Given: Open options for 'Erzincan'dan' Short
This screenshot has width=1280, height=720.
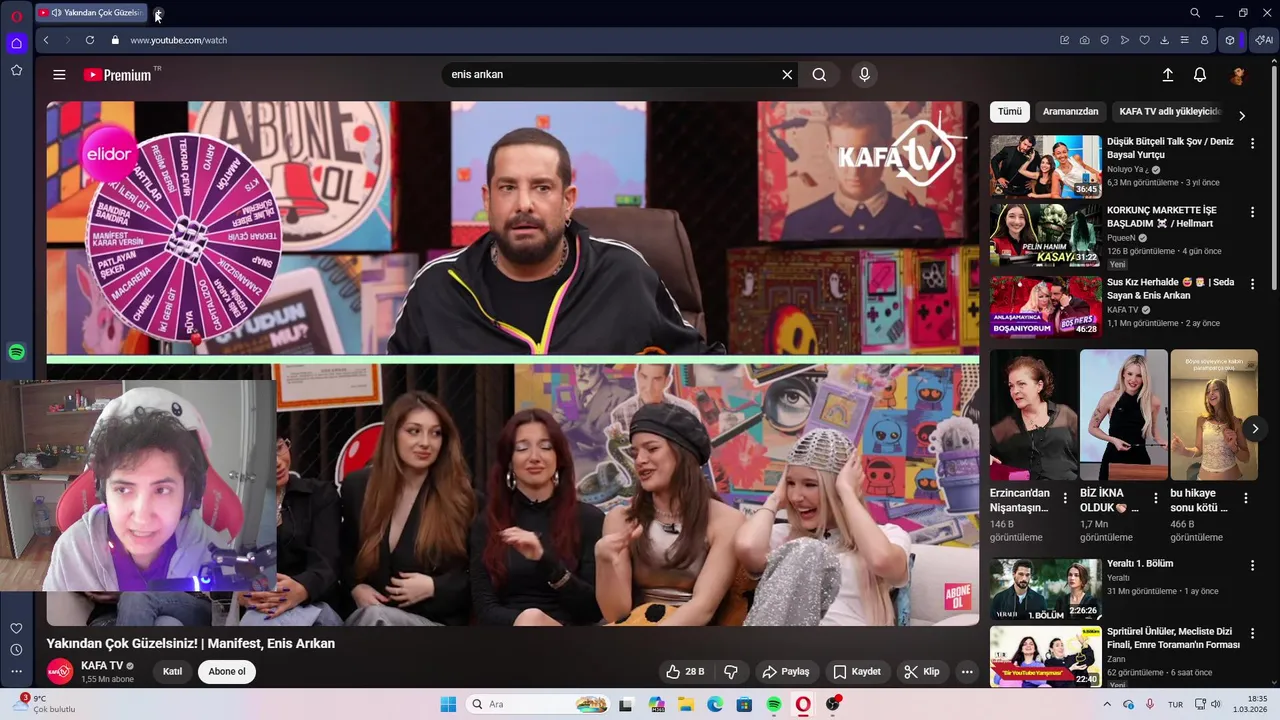Looking at the screenshot, I should [1065, 498].
